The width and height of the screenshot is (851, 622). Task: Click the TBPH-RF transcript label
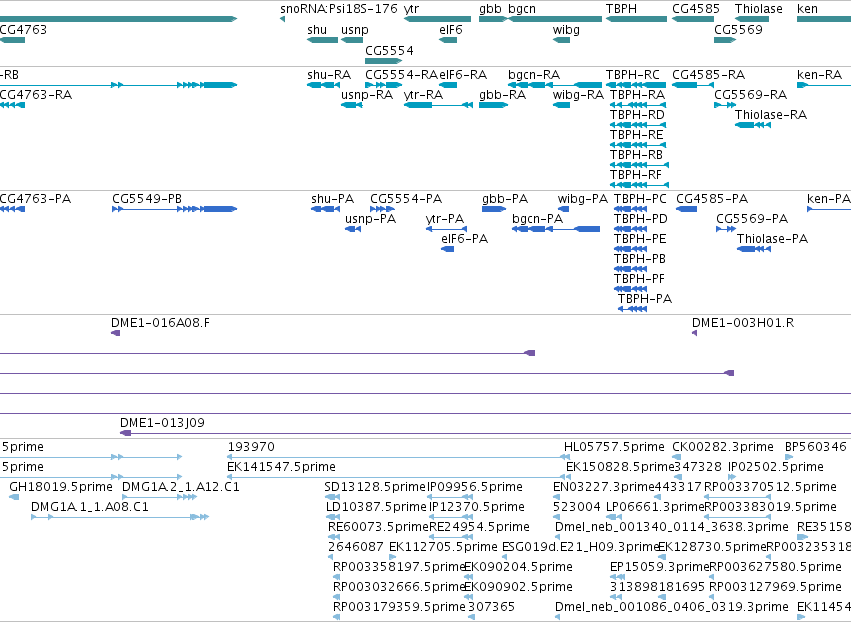click(636, 175)
